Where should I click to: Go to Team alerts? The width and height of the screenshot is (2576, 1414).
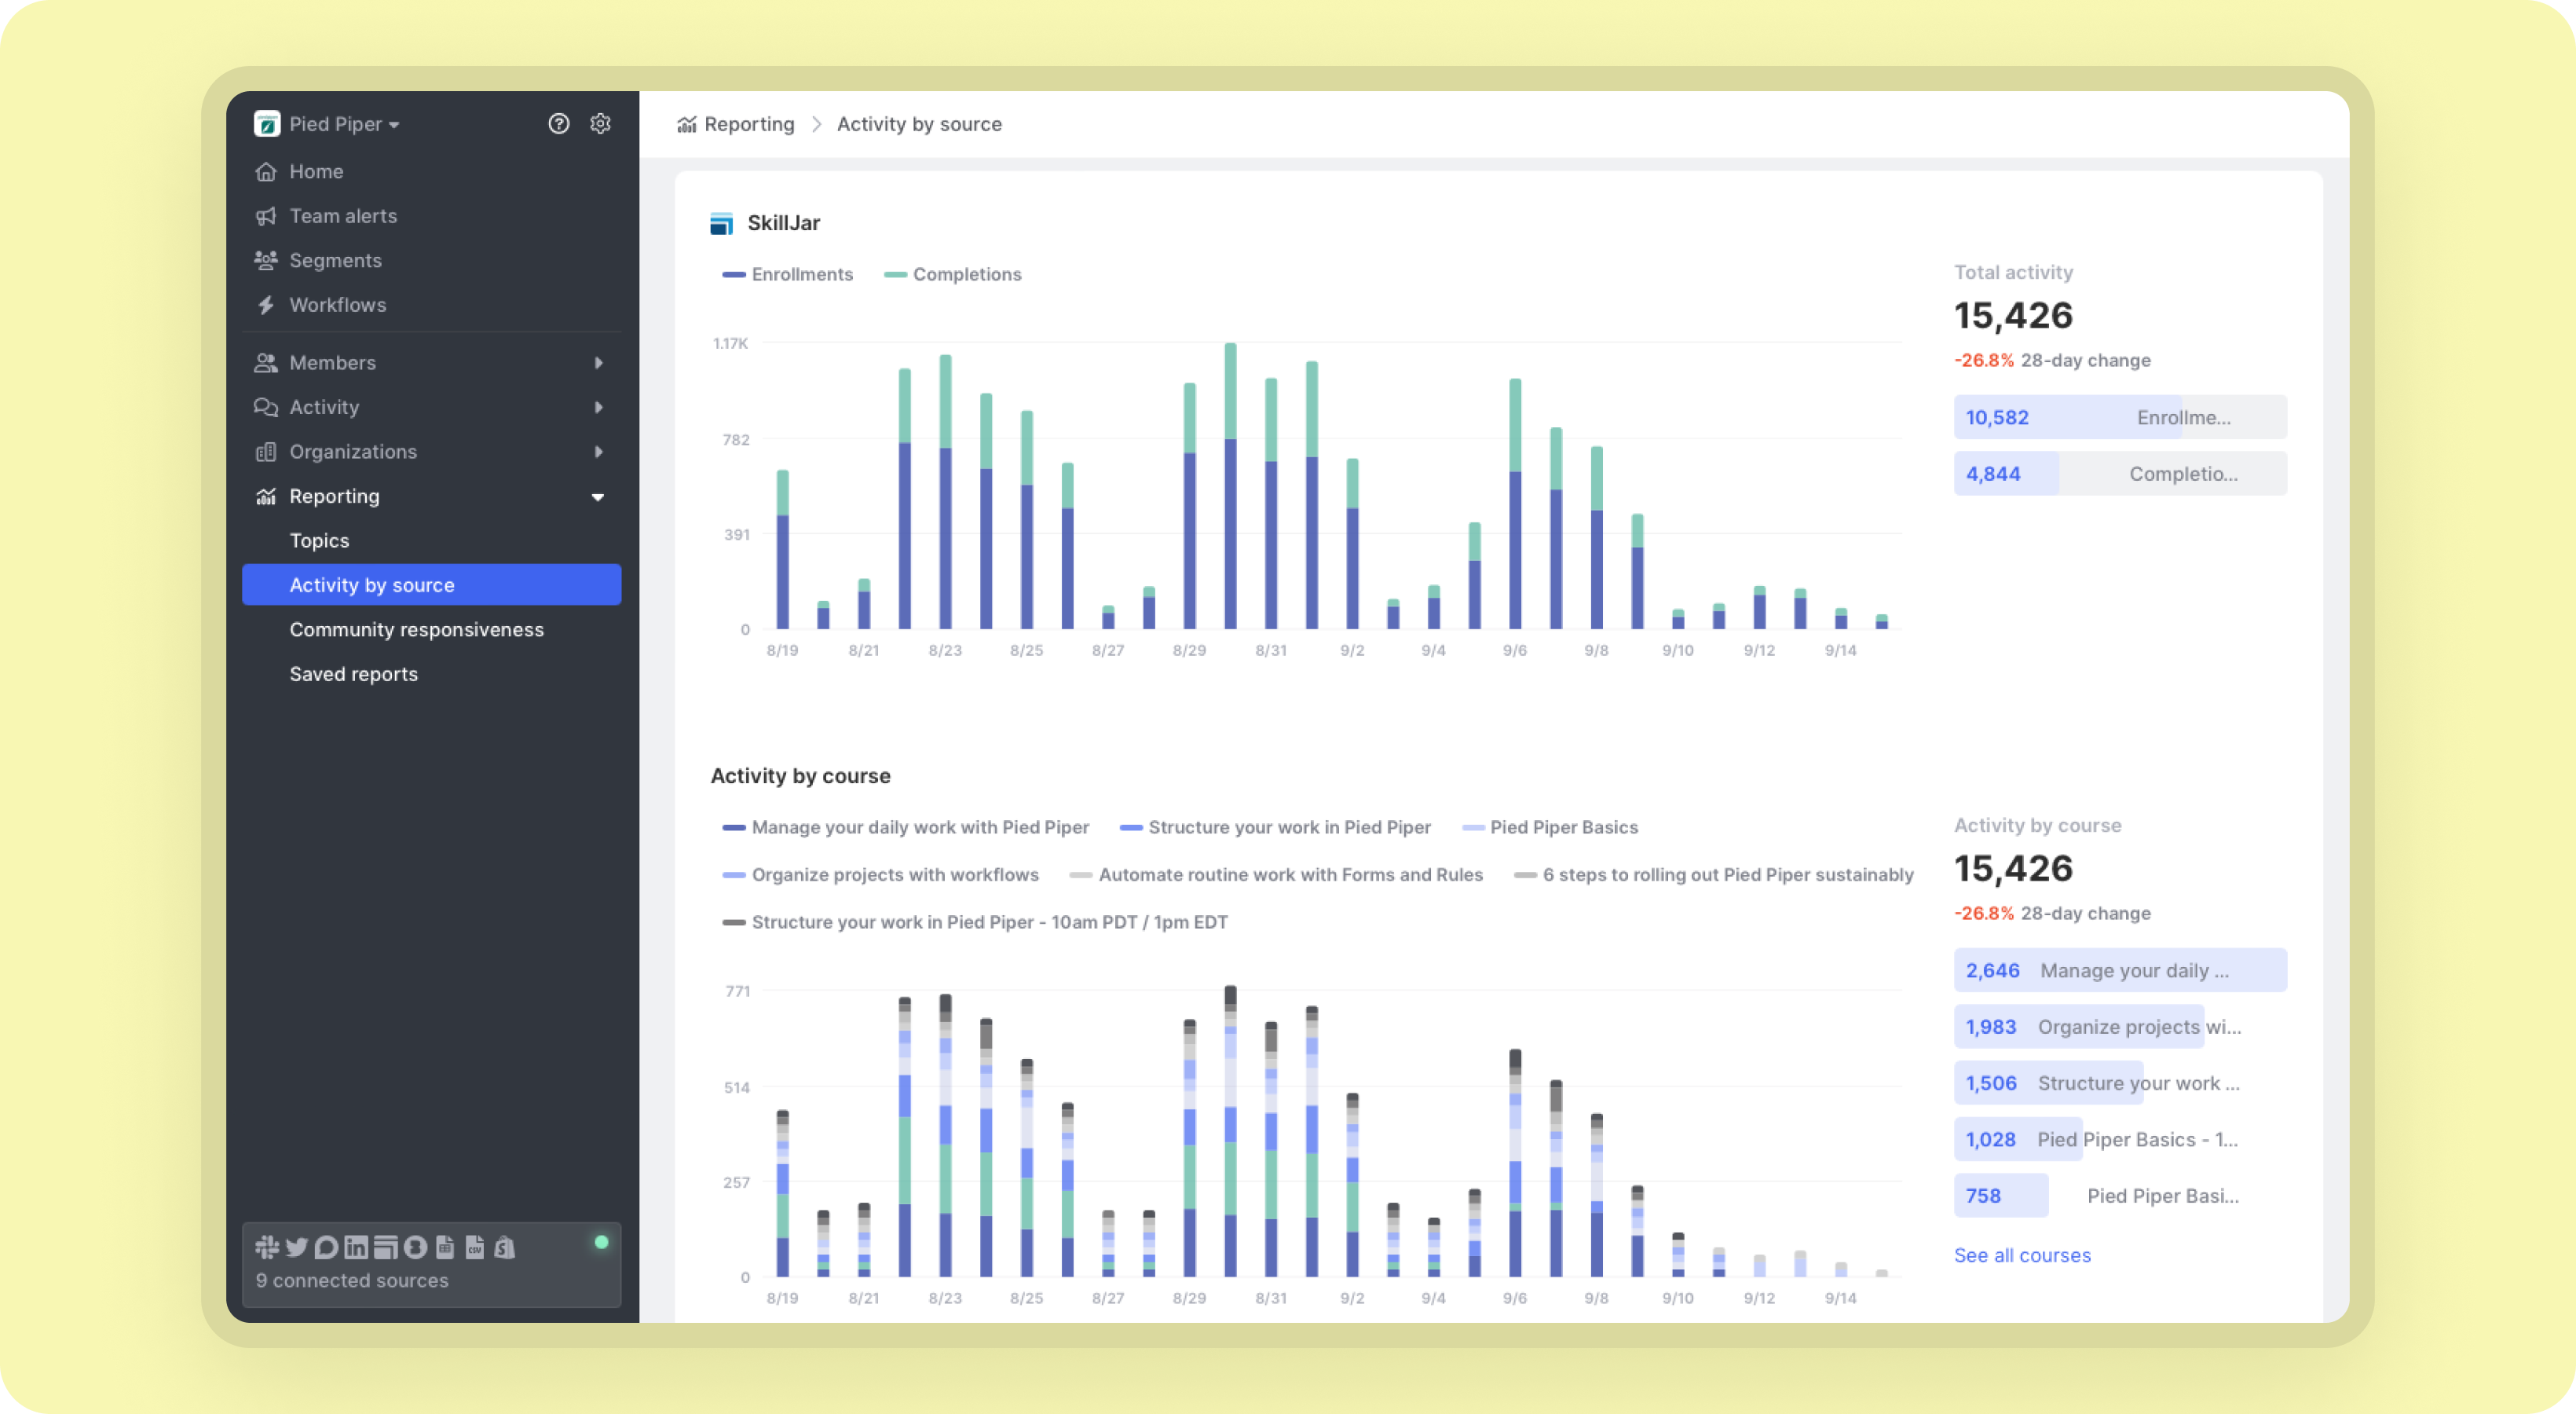pyautogui.click(x=343, y=216)
